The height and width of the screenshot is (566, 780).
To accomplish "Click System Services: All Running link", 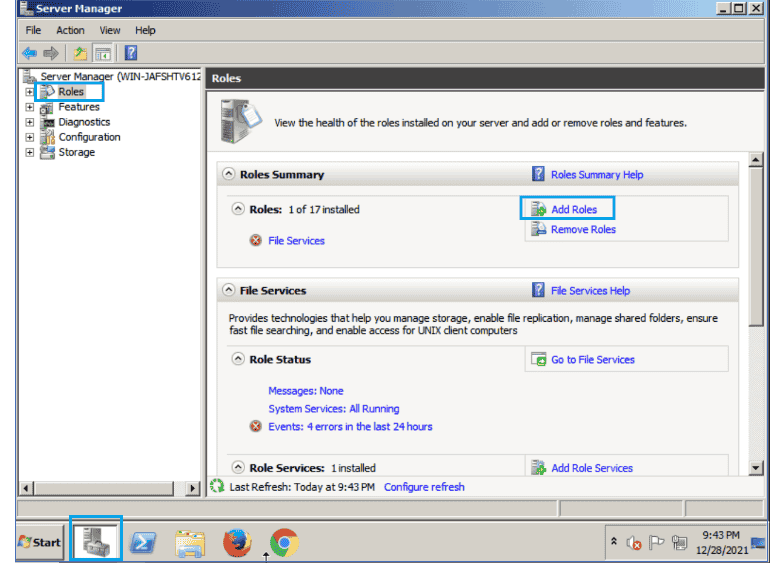I will click(333, 409).
